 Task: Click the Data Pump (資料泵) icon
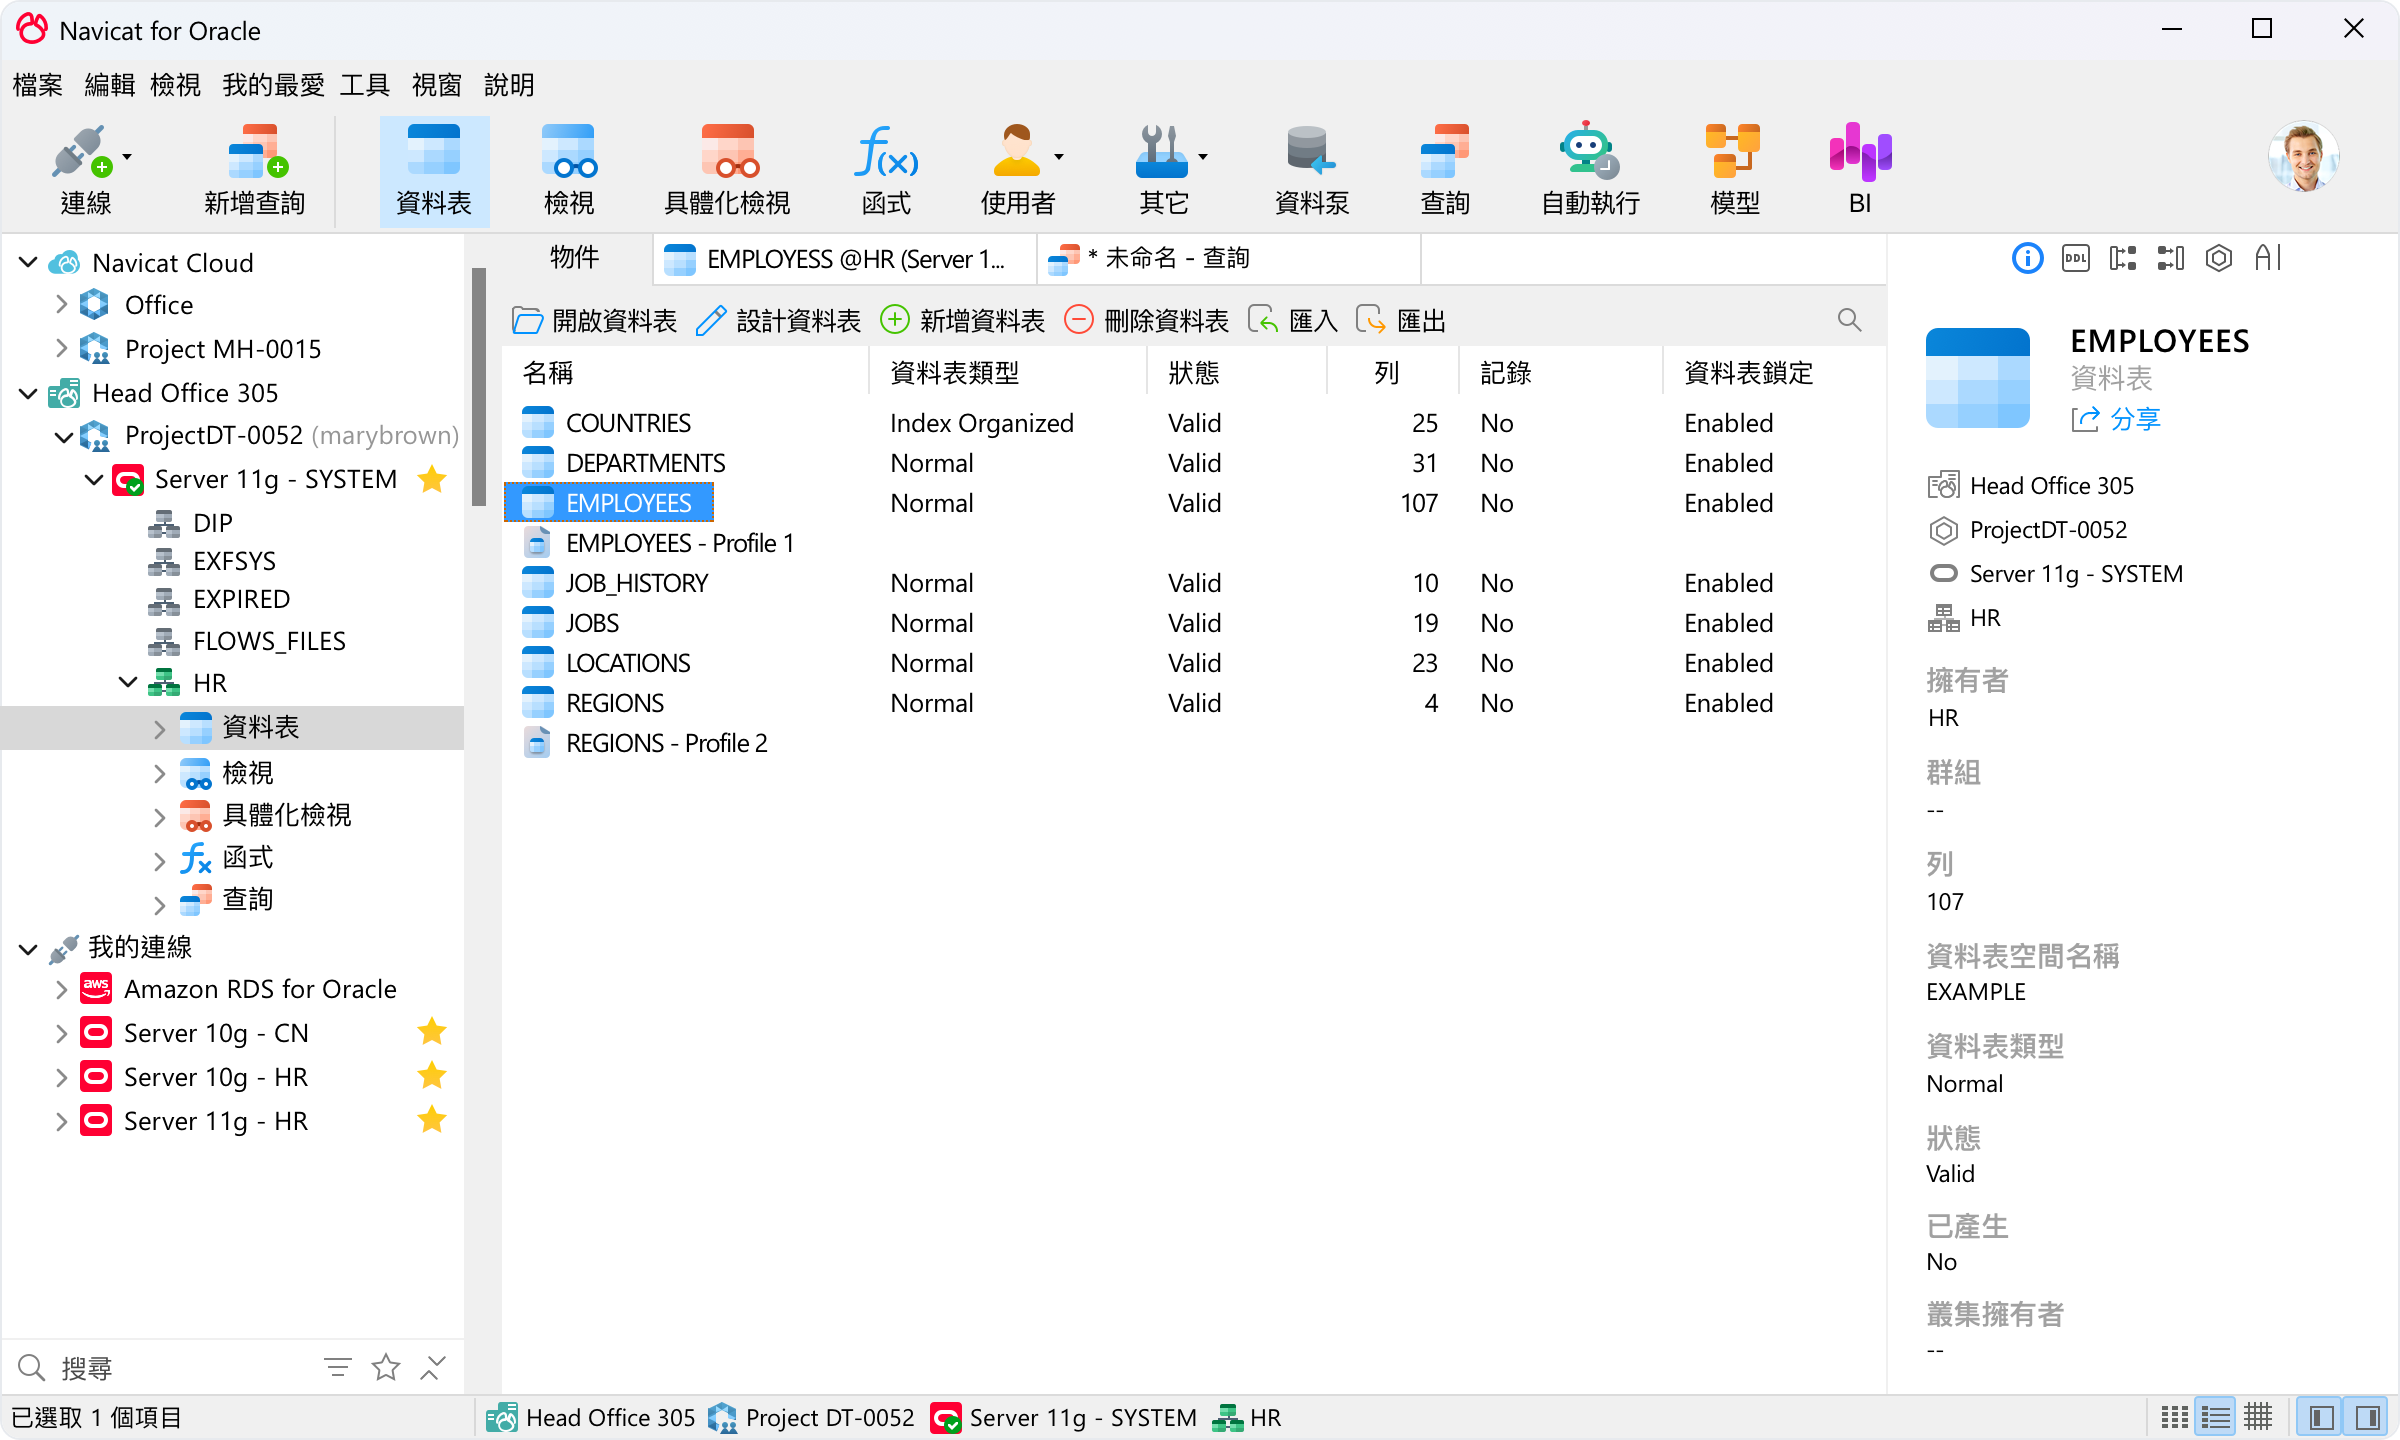coord(1311,170)
